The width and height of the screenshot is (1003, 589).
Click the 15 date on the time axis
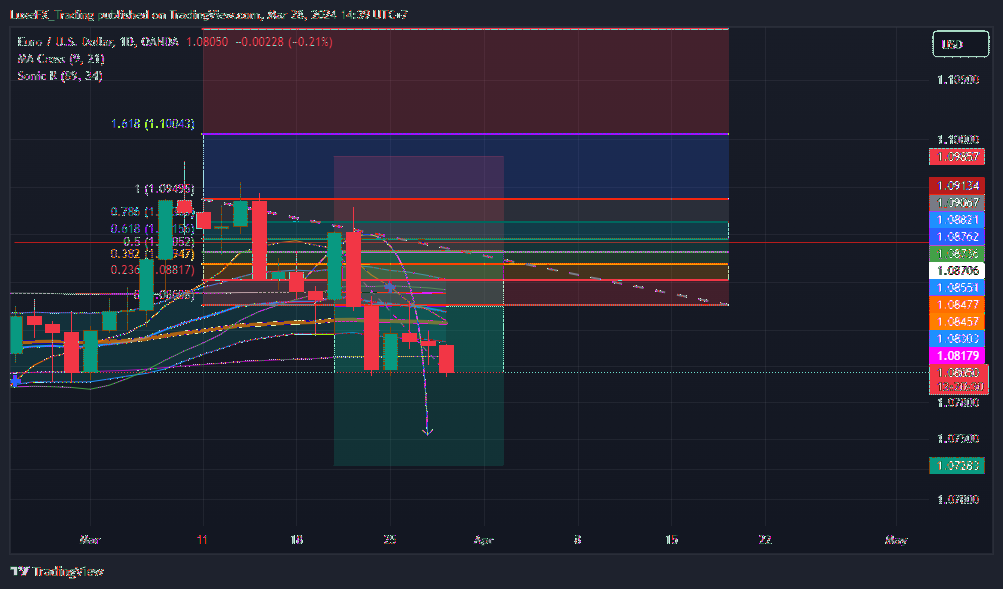(x=671, y=540)
